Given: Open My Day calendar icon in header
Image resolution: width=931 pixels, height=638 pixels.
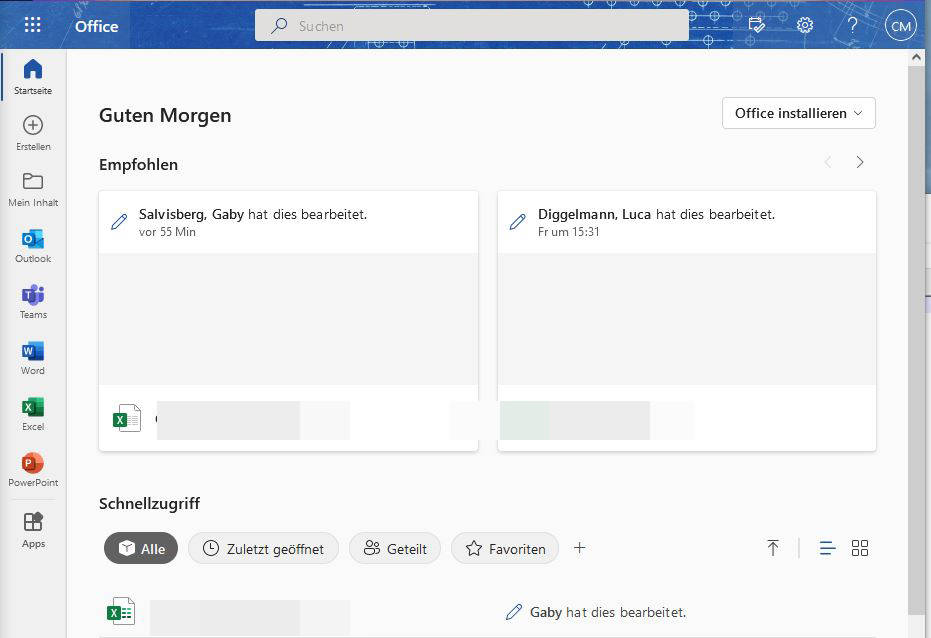Looking at the screenshot, I should point(756,25).
